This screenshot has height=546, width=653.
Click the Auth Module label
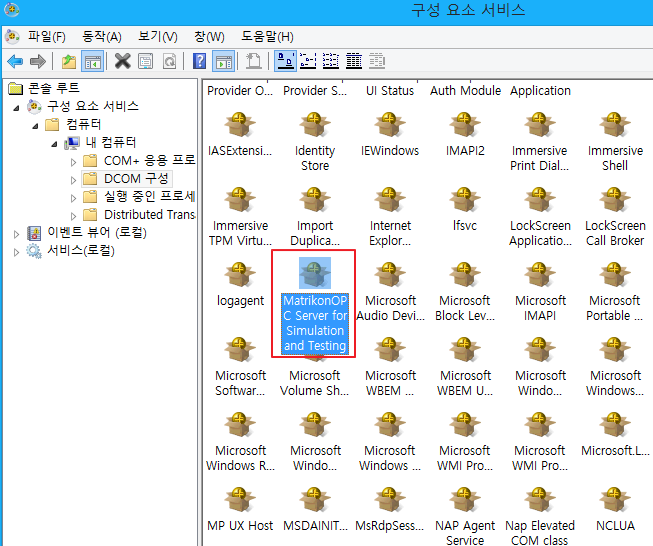(x=465, y=90)
